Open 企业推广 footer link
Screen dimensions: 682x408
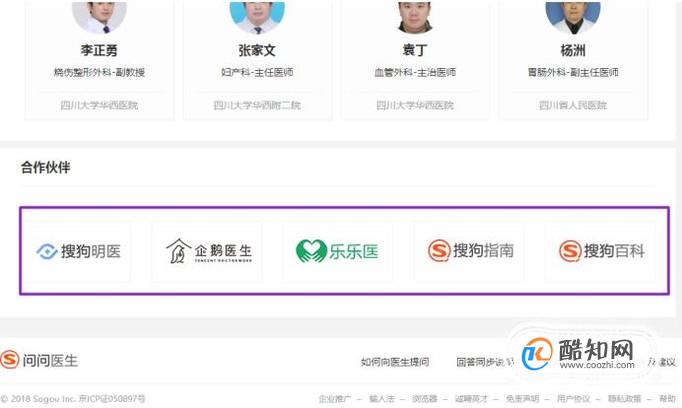pyautogui.click(x=334, y=398)
